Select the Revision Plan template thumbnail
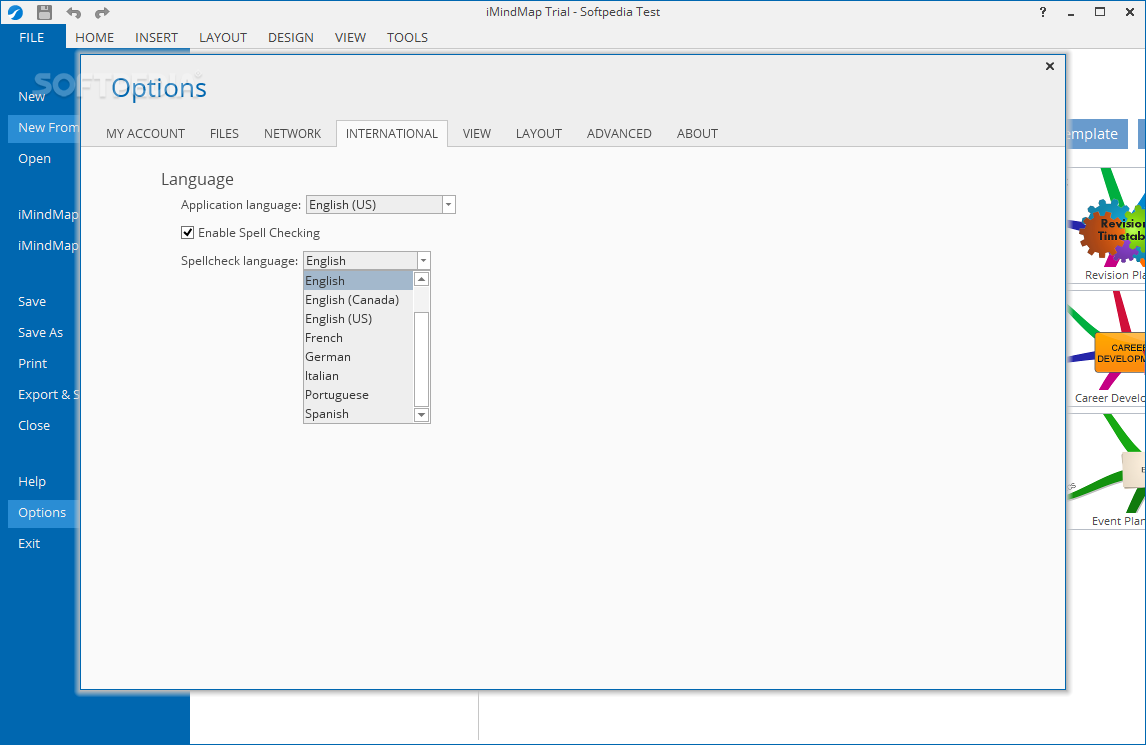The height and width of the screenshot is (745, 1146). tap(1107, 225)
